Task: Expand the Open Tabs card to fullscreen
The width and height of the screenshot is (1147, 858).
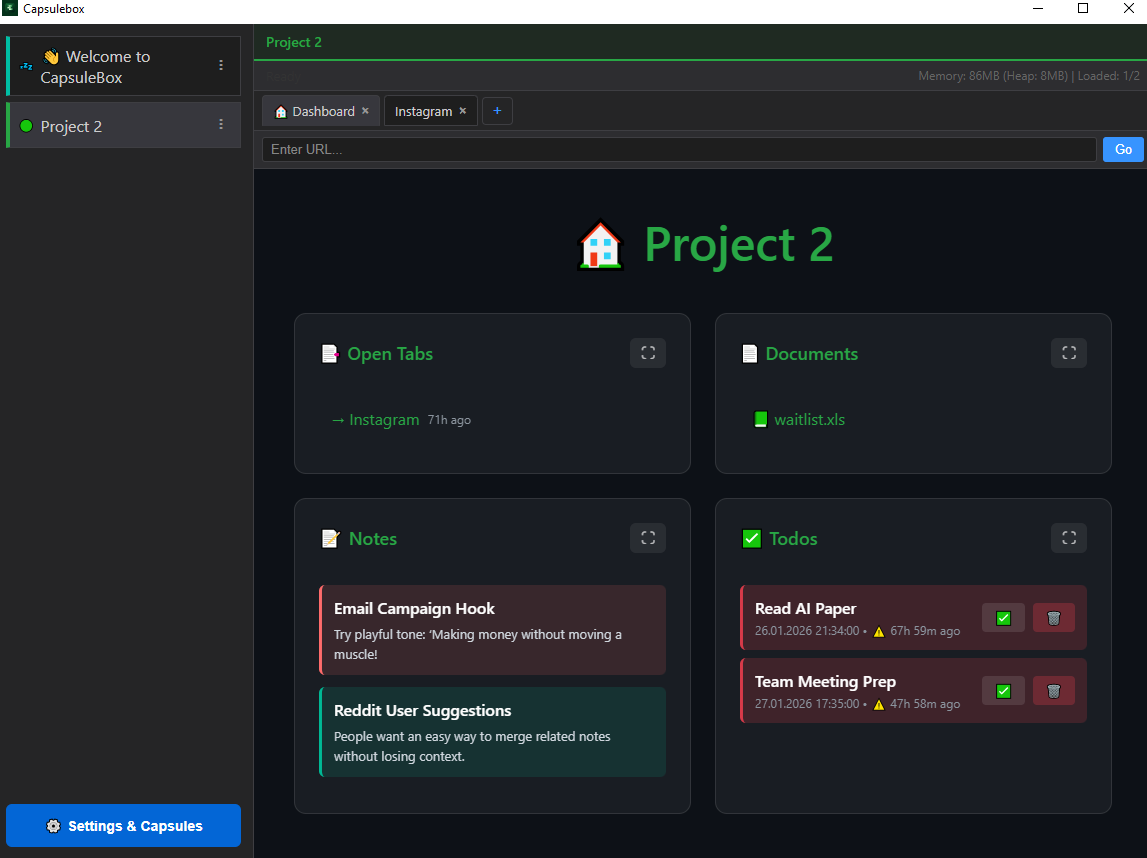Action: 647,353
